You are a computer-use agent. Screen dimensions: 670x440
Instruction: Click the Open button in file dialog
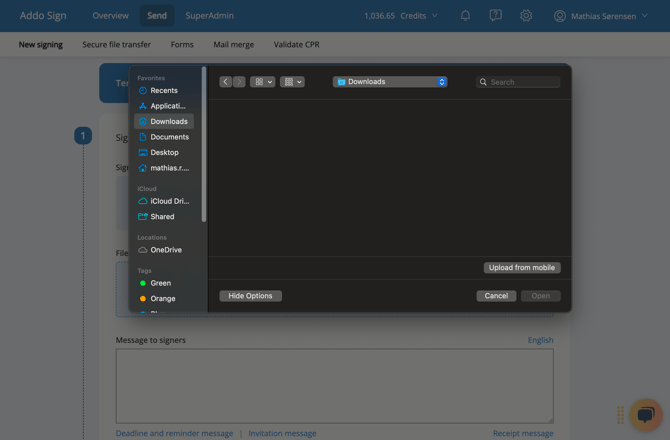541,296
